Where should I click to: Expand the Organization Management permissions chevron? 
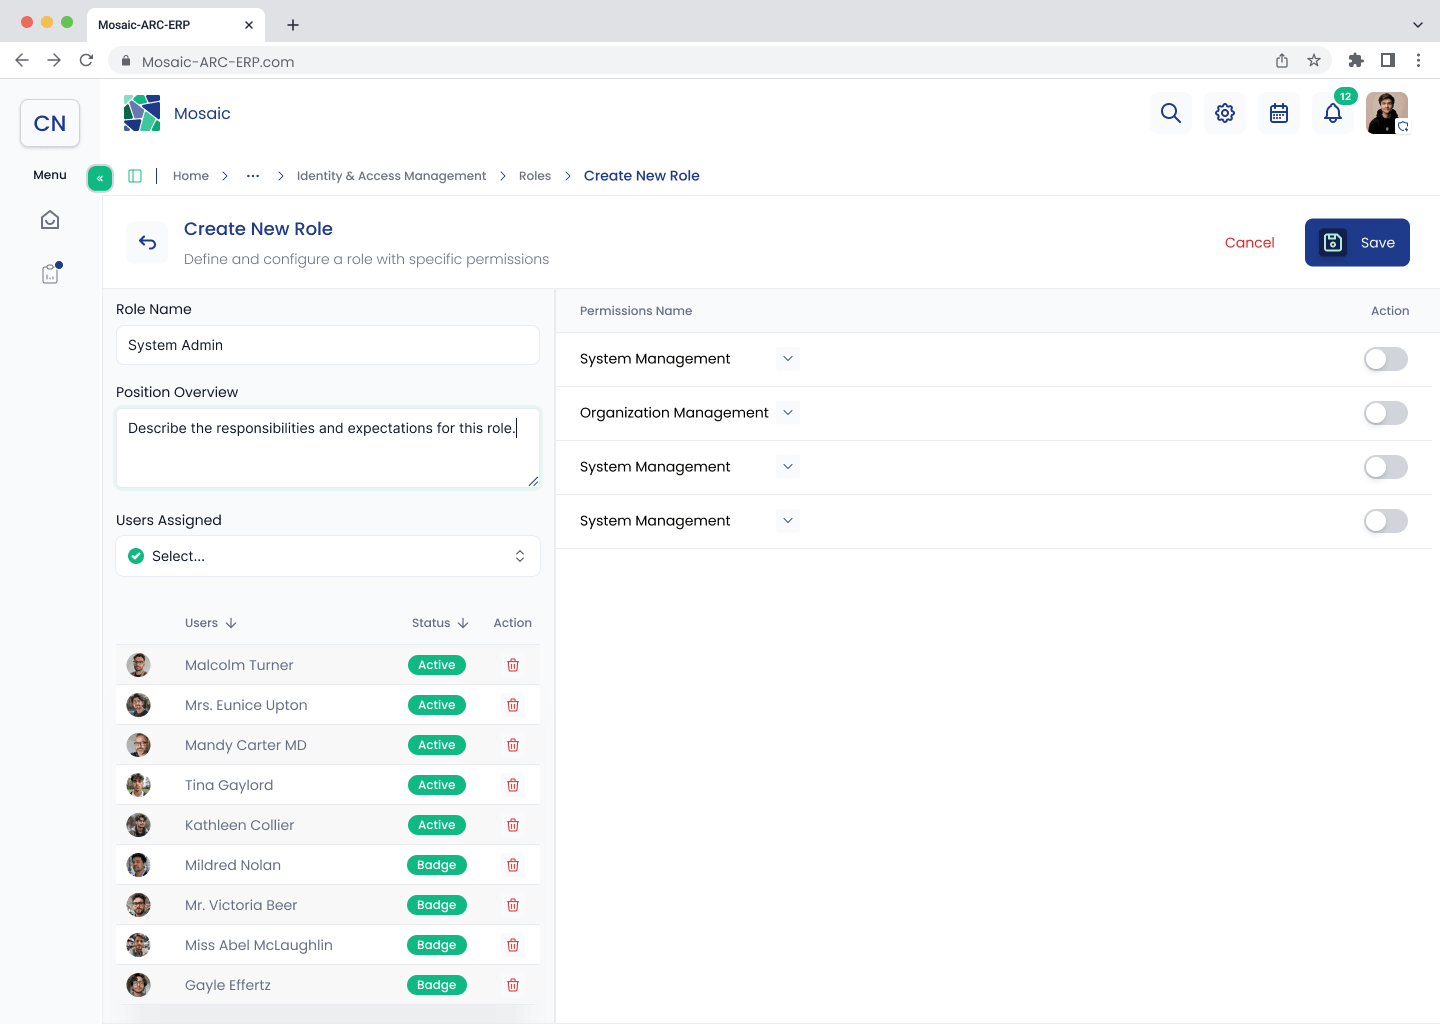pos(788,413)
